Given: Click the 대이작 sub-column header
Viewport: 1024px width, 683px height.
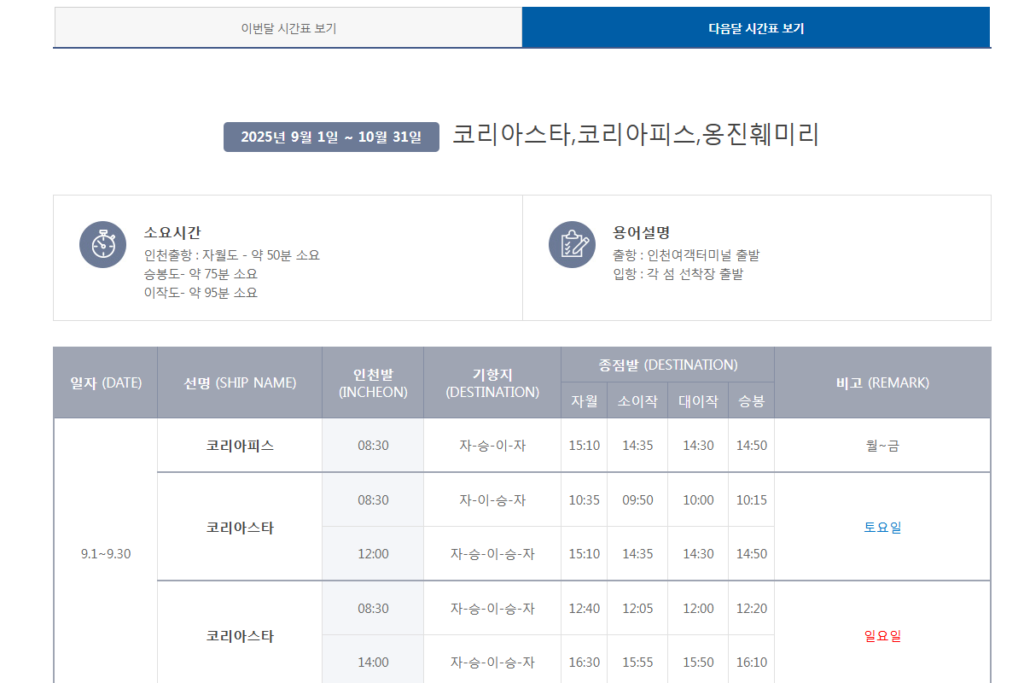Looking at the screenshot, I should [x=698, y=401].
